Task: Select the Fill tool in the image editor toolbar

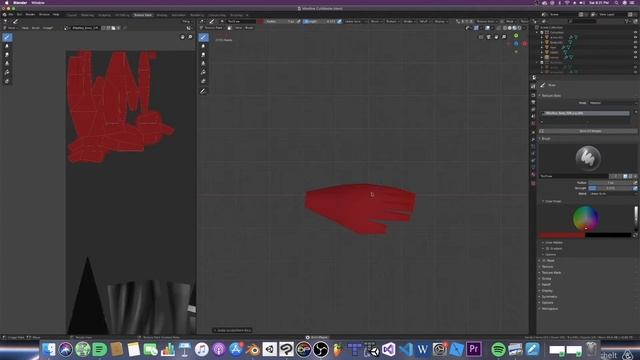Action: [x=7, y=72]
